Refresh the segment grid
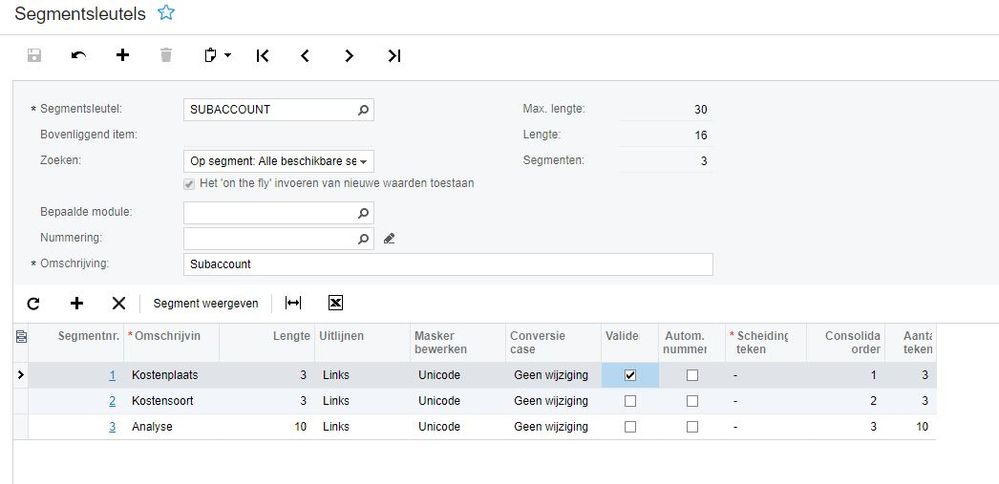Image resolution: width=999 pixels, height=484 pixels. 33,303
